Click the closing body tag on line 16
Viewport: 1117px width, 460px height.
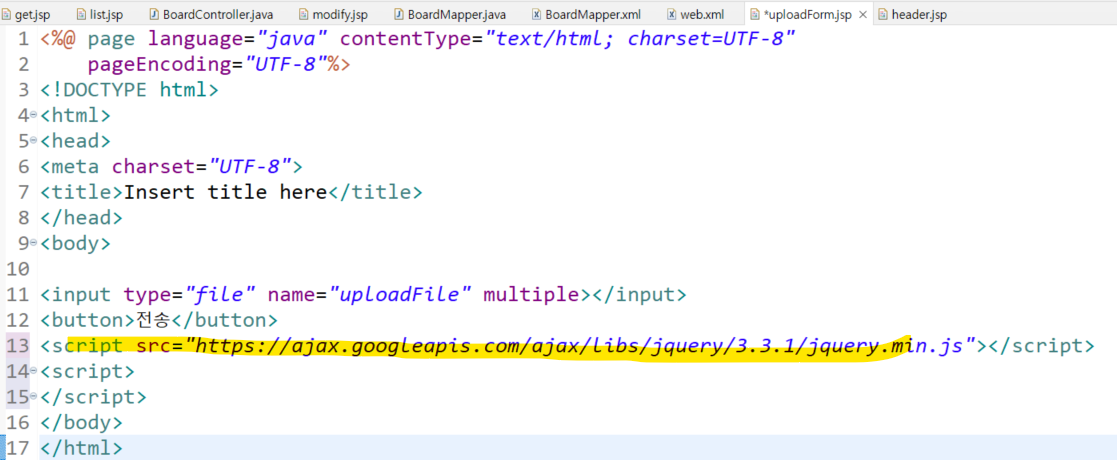81,423
